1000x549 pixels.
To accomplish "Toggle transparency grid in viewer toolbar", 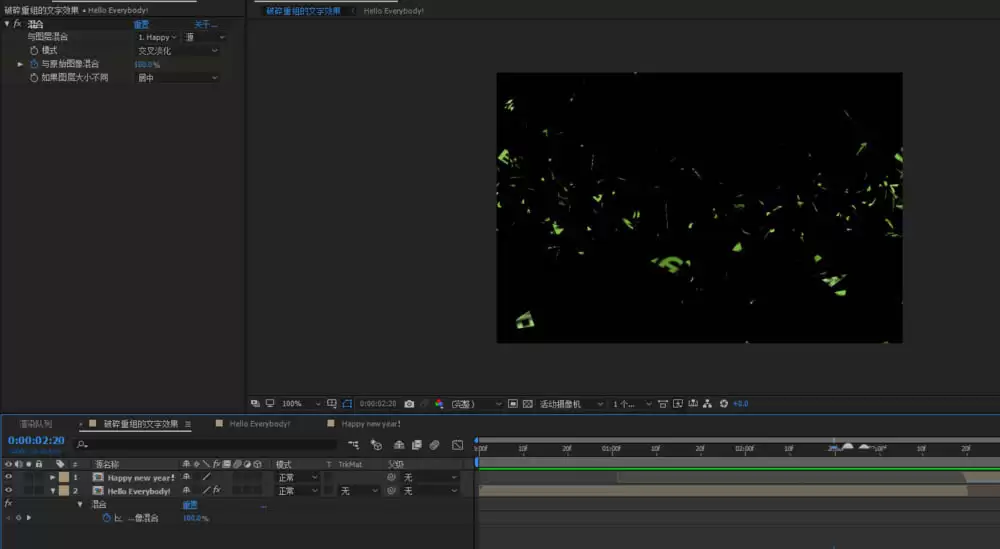I will coord(527,404).
